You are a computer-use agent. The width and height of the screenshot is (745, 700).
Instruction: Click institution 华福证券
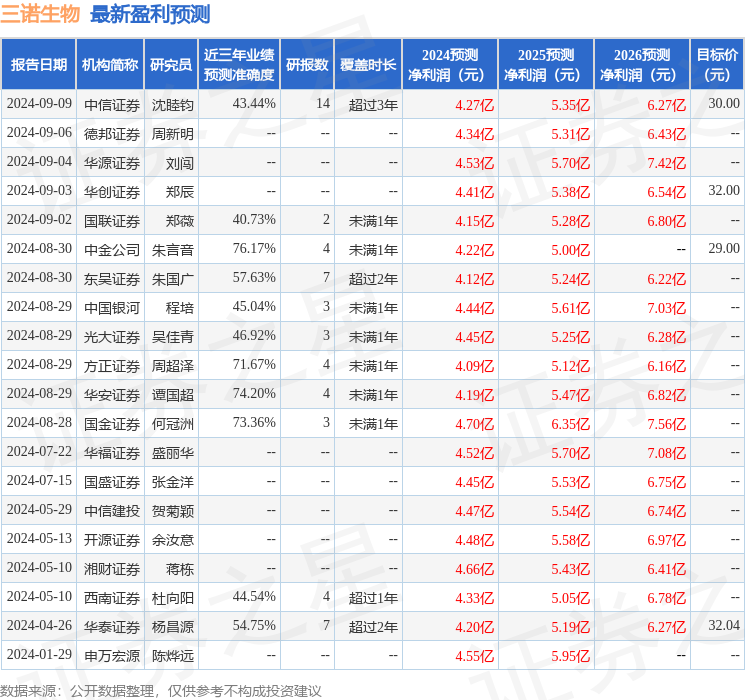click(112, 453)
